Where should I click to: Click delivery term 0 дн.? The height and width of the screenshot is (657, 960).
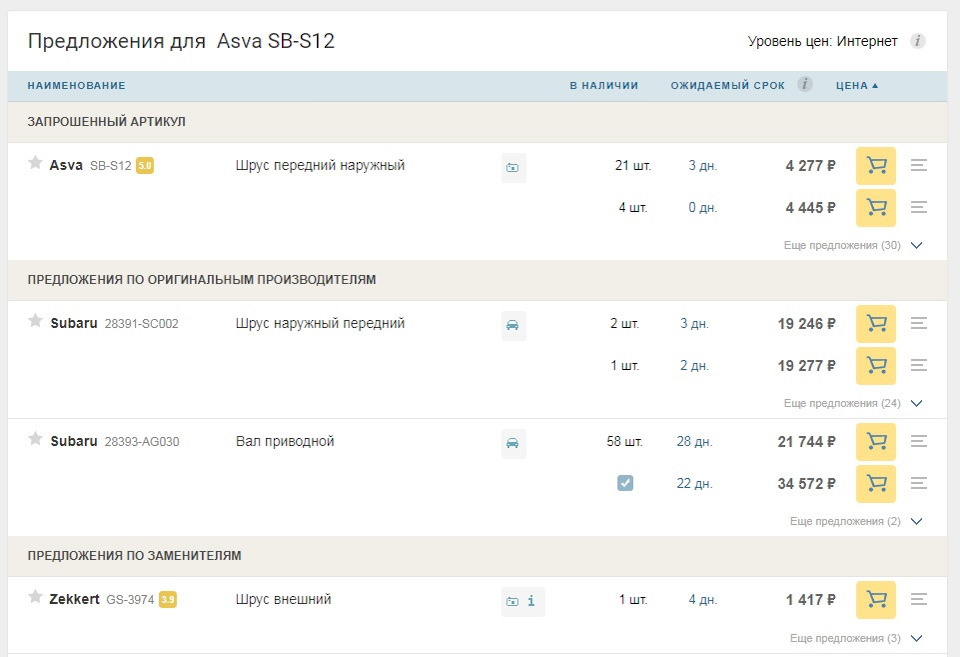tap(702, 208)
